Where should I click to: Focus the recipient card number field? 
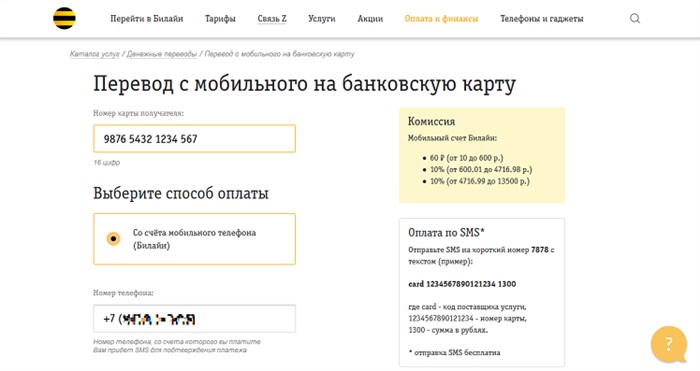(194, 139)
